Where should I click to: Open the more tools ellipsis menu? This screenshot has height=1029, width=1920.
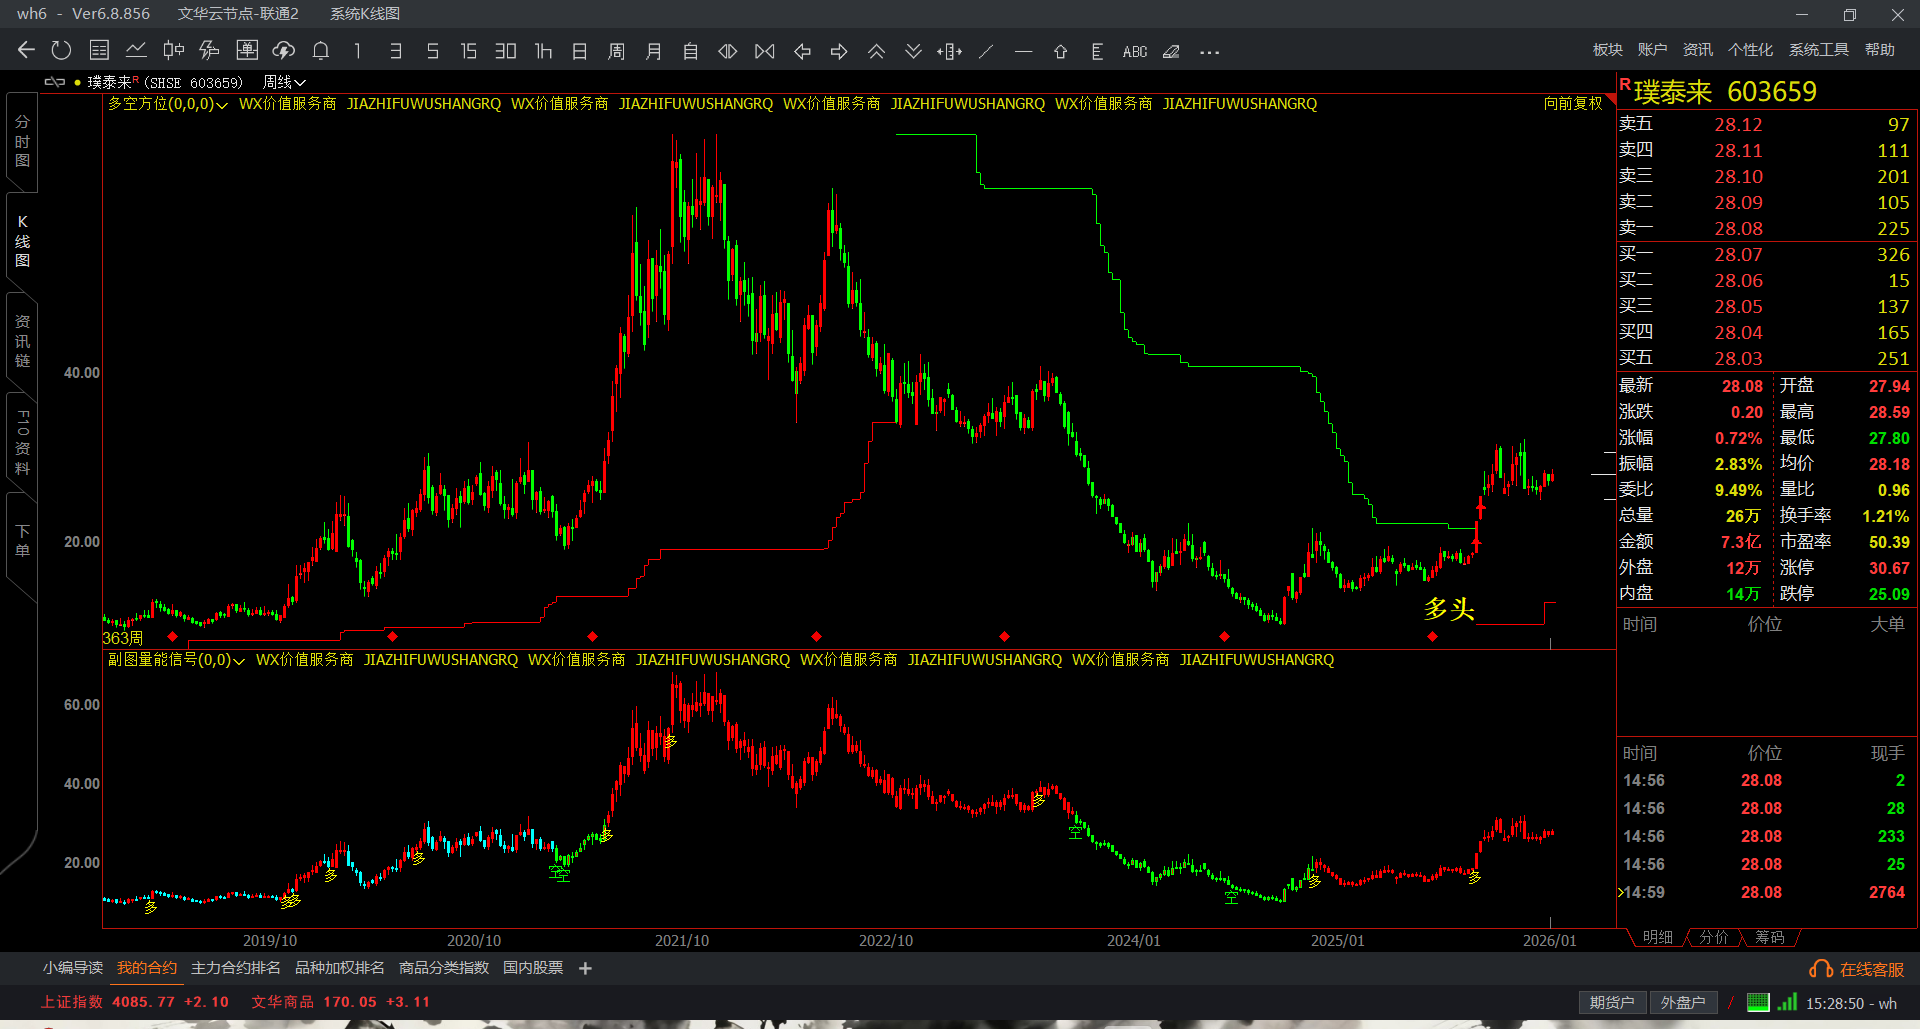[1209, 51]
